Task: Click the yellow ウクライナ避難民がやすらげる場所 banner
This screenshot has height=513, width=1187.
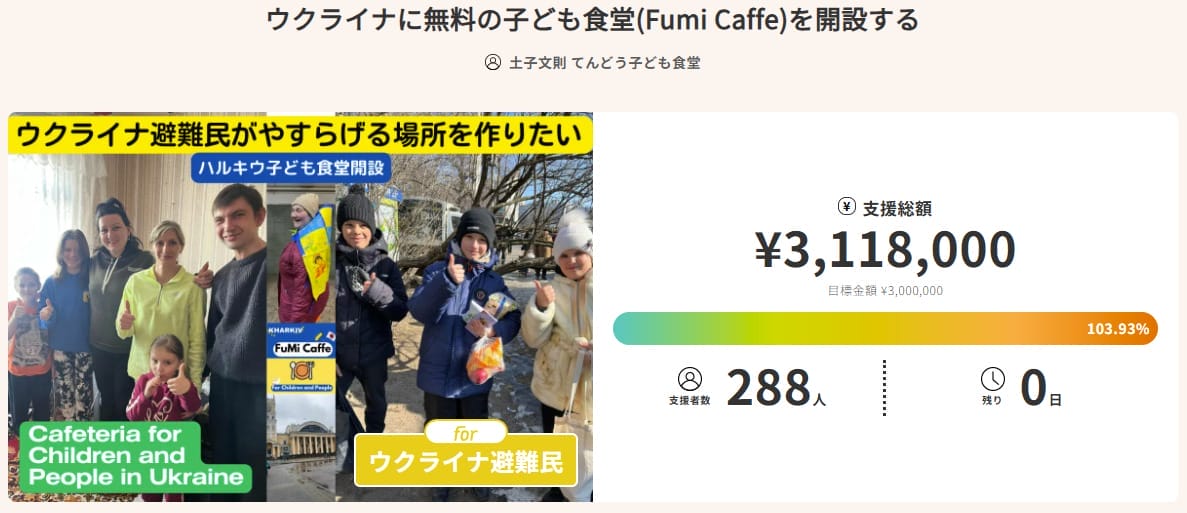Action: 300,136
